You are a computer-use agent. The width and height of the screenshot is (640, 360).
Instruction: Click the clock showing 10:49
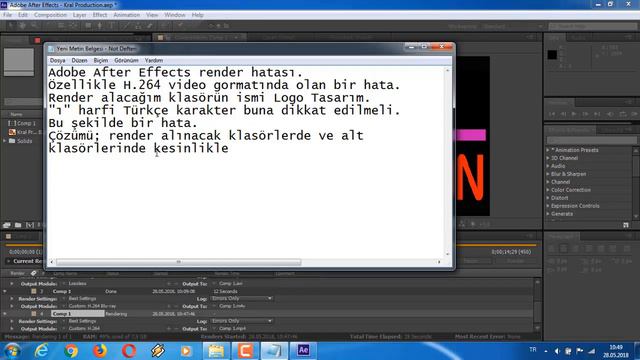point(616,347)
